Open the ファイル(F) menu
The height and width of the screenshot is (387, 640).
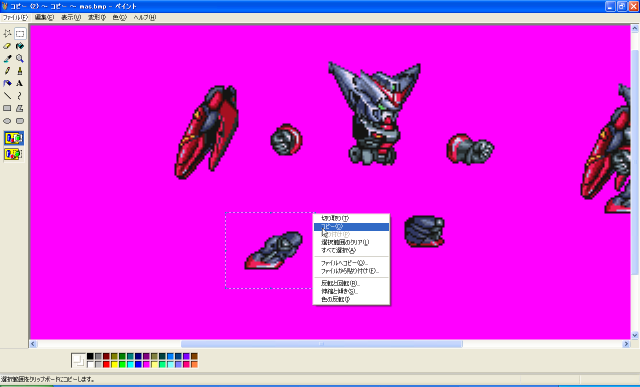15,18
